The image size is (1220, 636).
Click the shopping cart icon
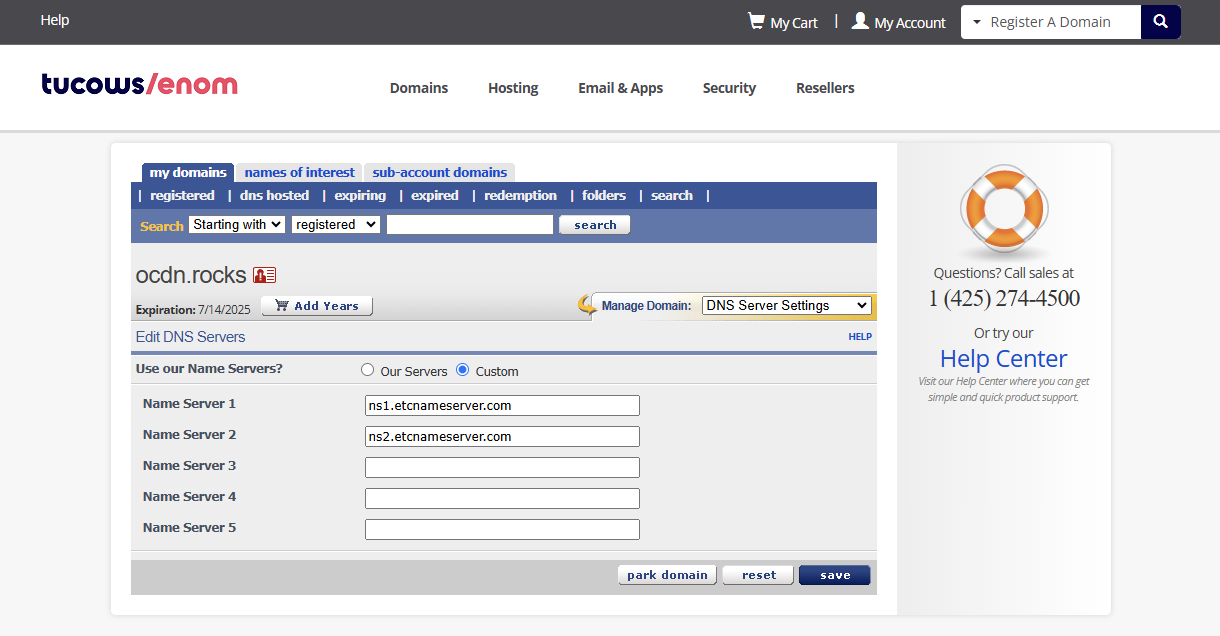(756, 21)
